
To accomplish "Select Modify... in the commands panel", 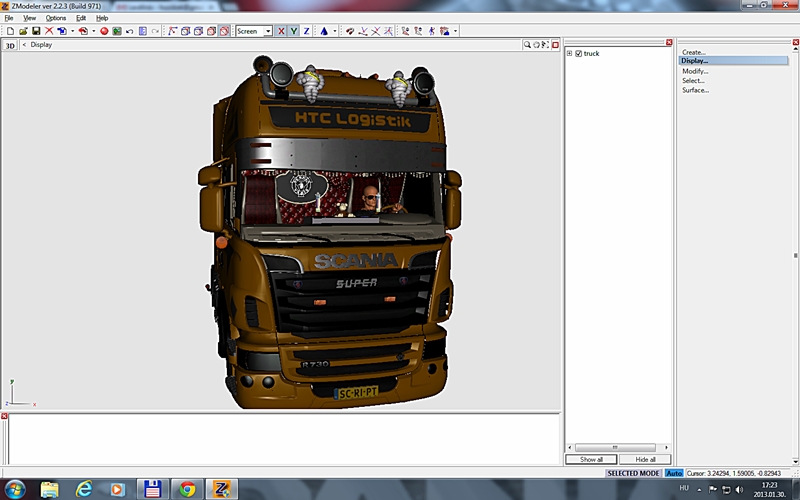I will (x=695, y=71).
